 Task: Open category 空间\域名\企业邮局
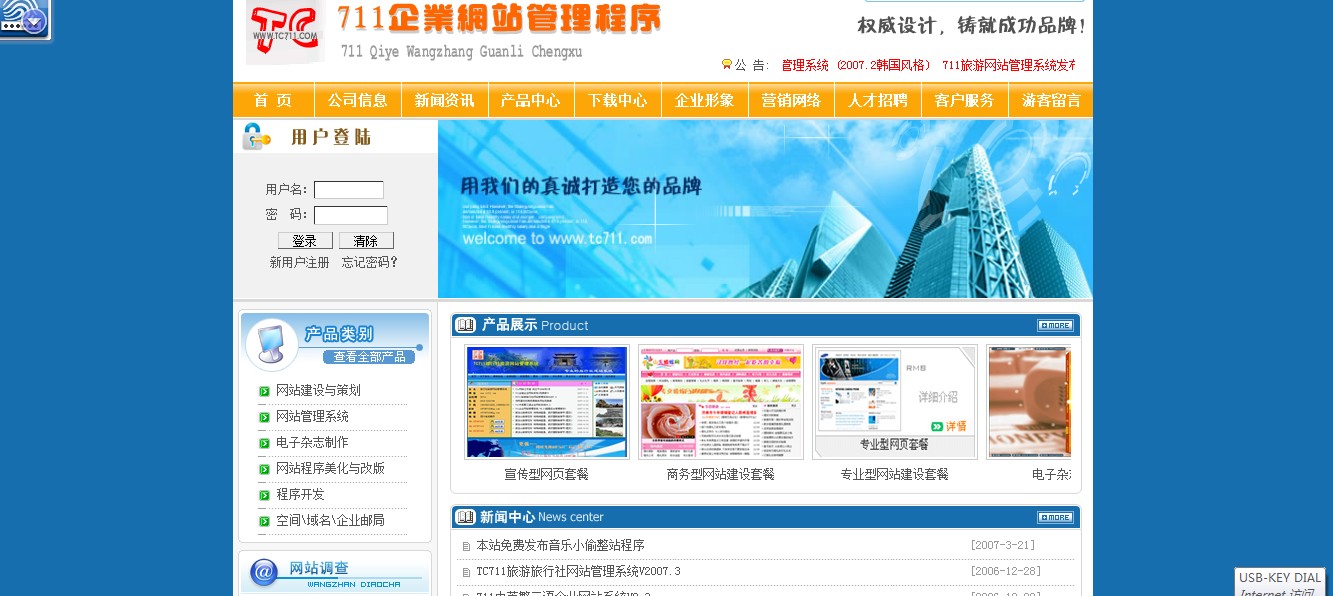point(330,521)
